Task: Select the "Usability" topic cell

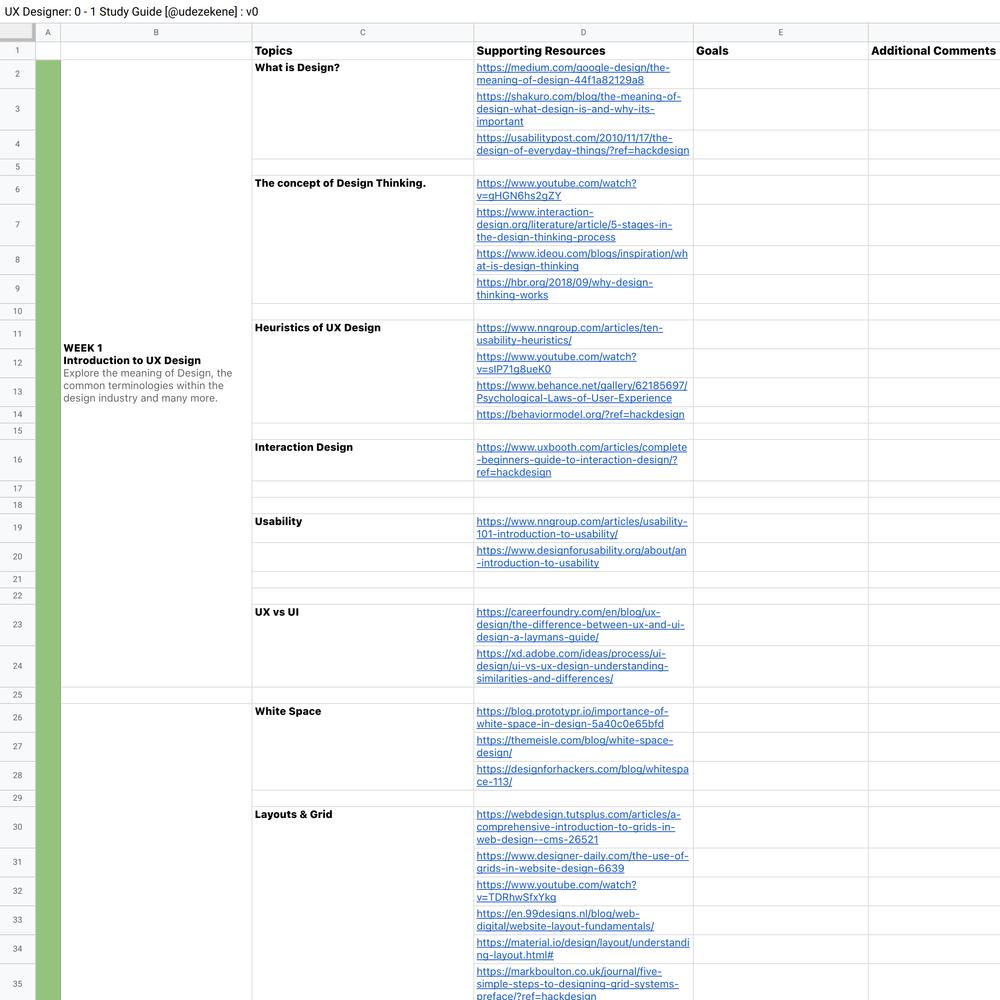Action: pos(362,527)
